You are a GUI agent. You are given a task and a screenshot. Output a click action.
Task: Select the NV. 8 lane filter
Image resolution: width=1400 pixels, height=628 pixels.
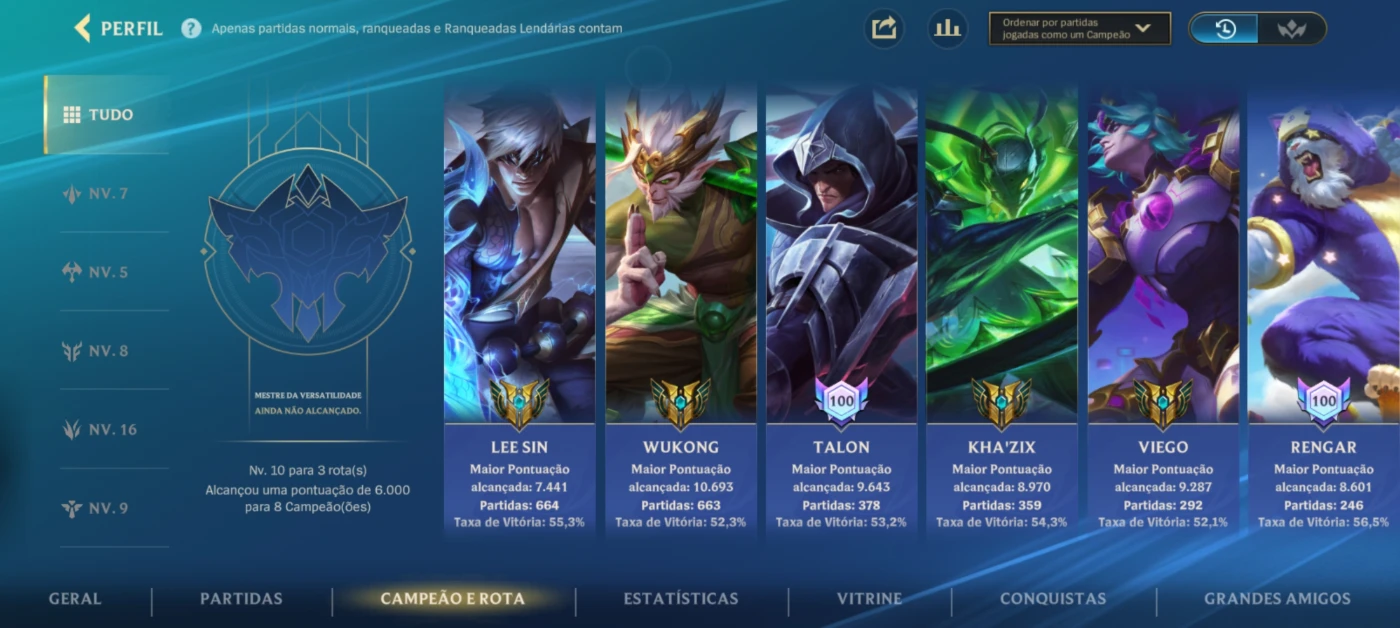point(106,351)
